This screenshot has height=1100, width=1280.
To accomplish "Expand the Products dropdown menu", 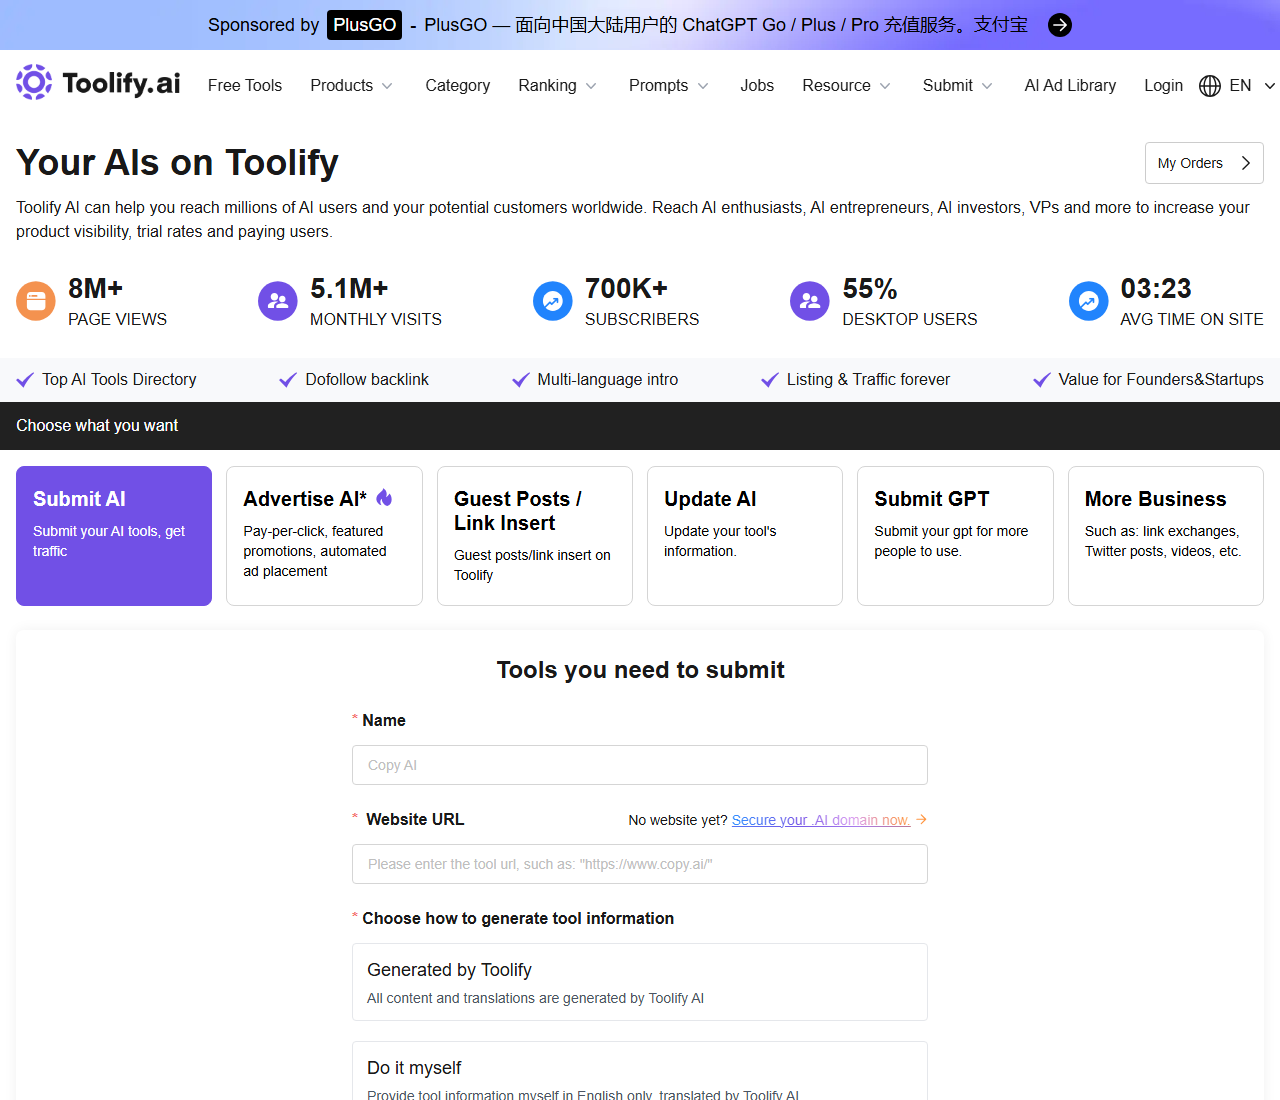I will (x=352, y=86).
